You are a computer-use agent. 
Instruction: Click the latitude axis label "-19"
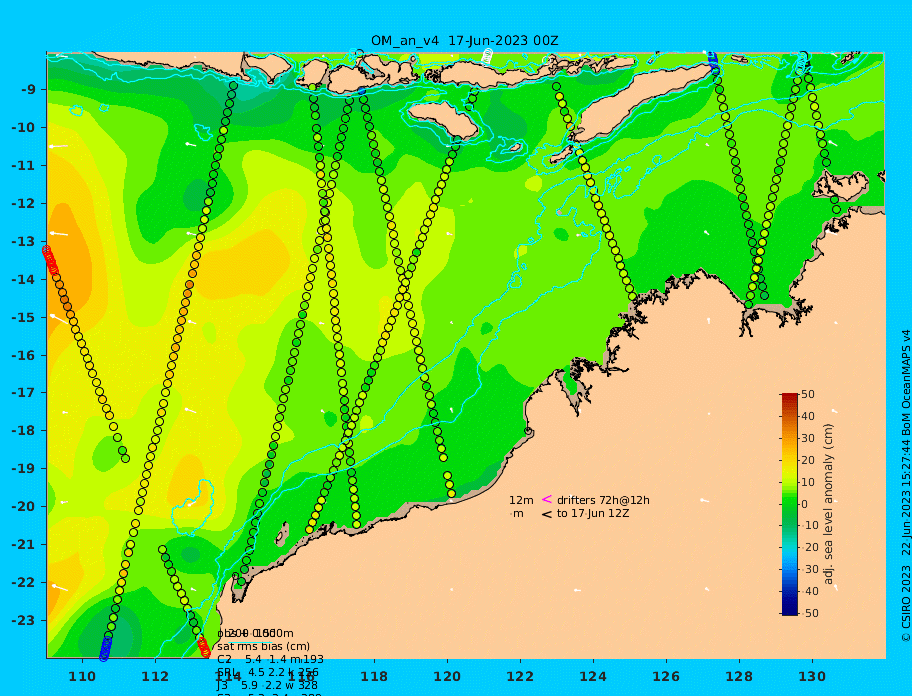pos(23,469)
